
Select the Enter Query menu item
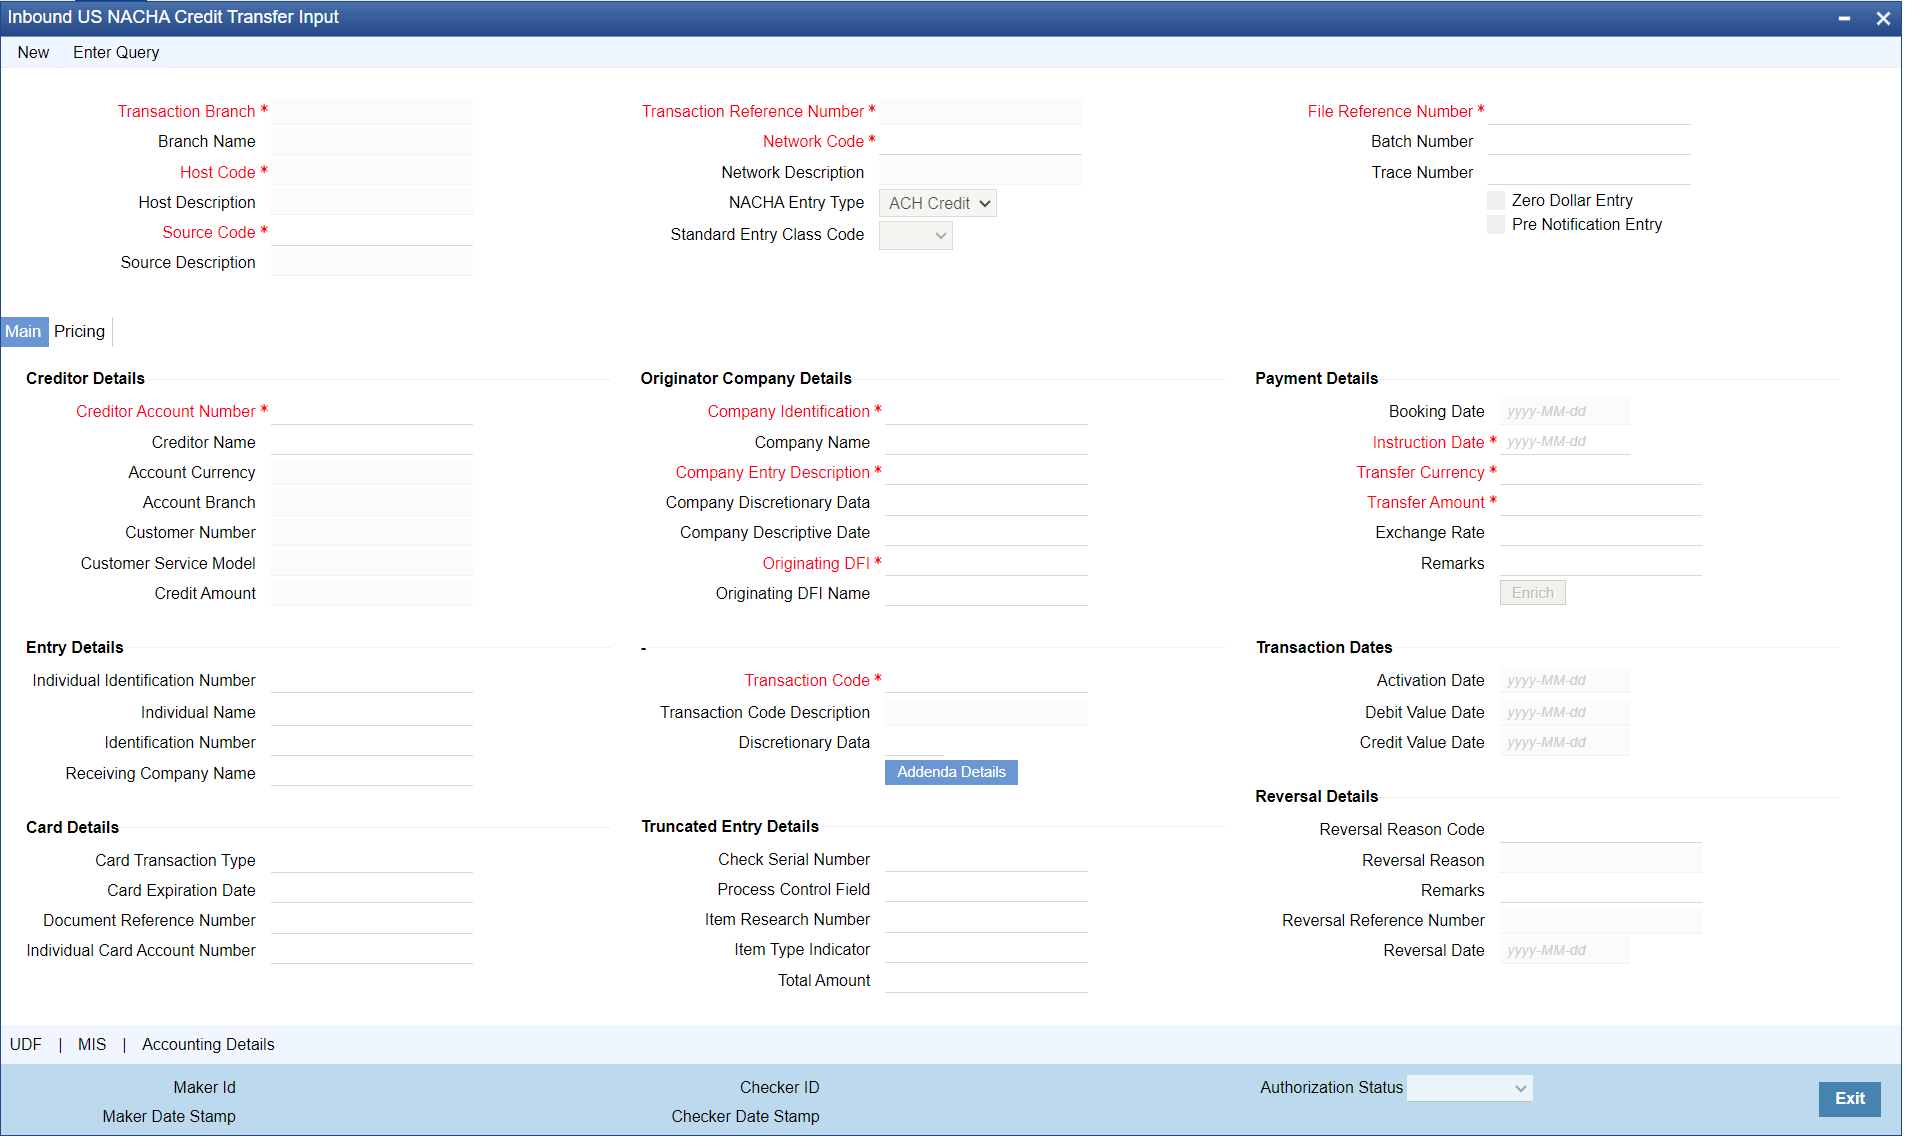coord(116,53)
